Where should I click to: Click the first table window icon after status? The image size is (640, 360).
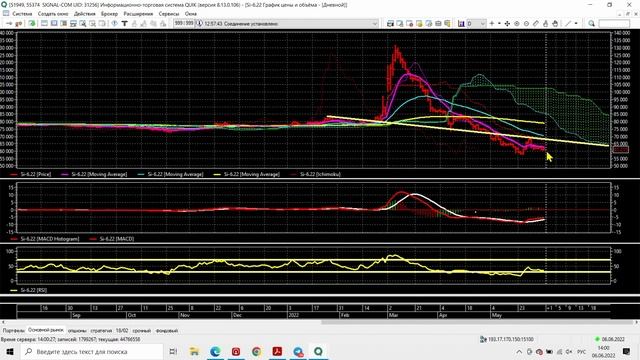pyautogui.click(x=390, y=23)
